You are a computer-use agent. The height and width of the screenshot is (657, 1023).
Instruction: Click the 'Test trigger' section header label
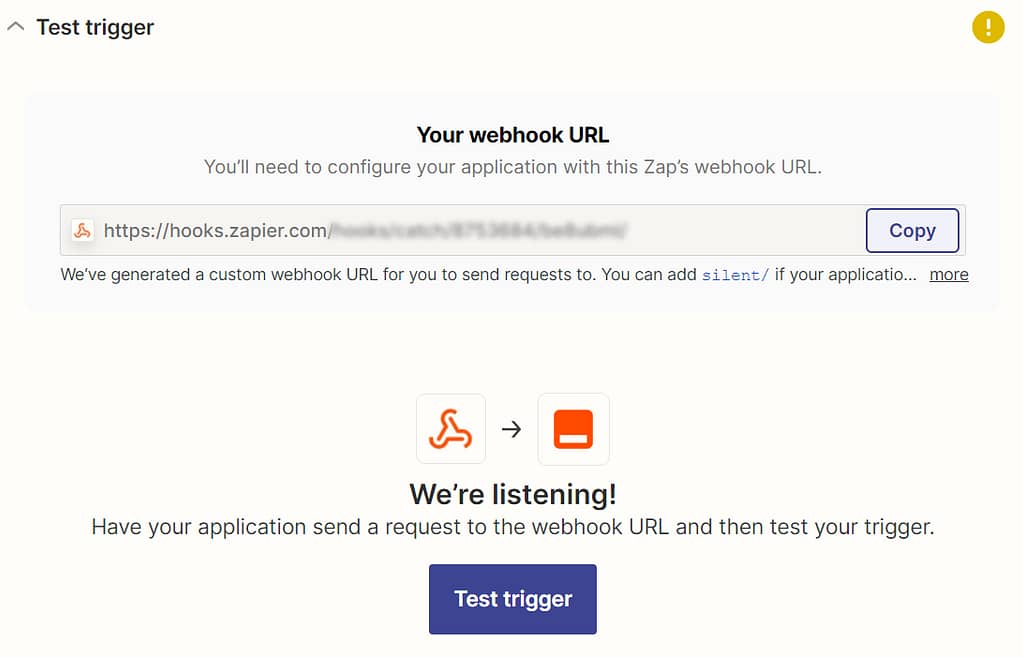95,27
